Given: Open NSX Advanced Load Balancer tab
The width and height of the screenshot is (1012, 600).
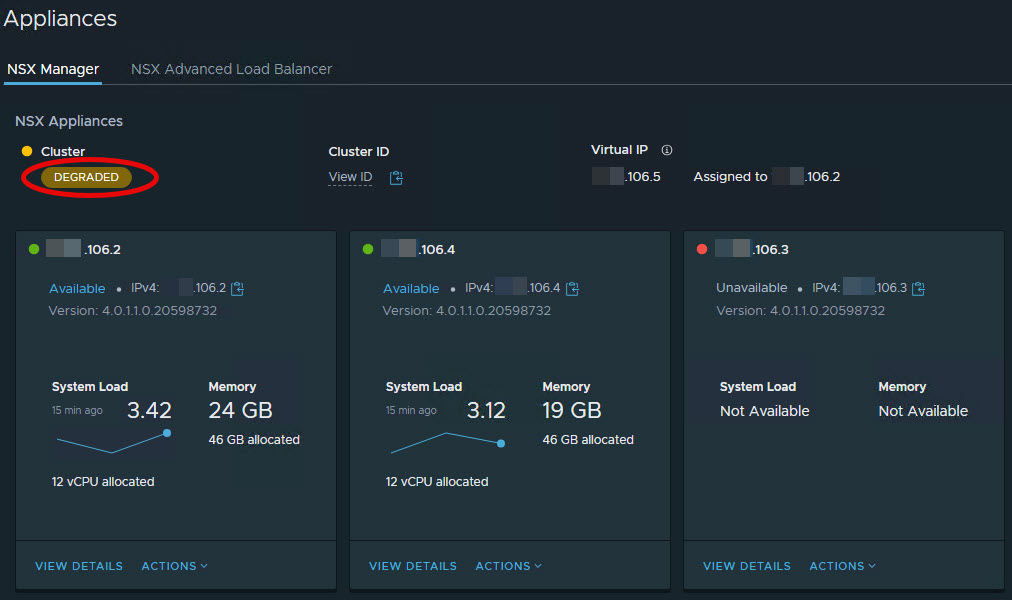Looking at the screenshot, I should click(232, 69).
